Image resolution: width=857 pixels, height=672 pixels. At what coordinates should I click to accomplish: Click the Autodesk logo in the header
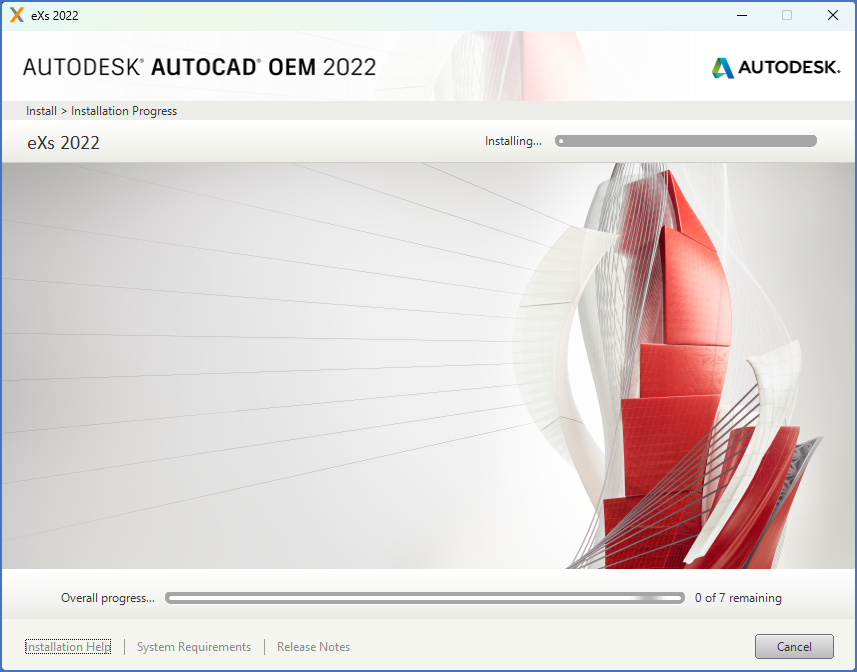(x=776, y=68)
